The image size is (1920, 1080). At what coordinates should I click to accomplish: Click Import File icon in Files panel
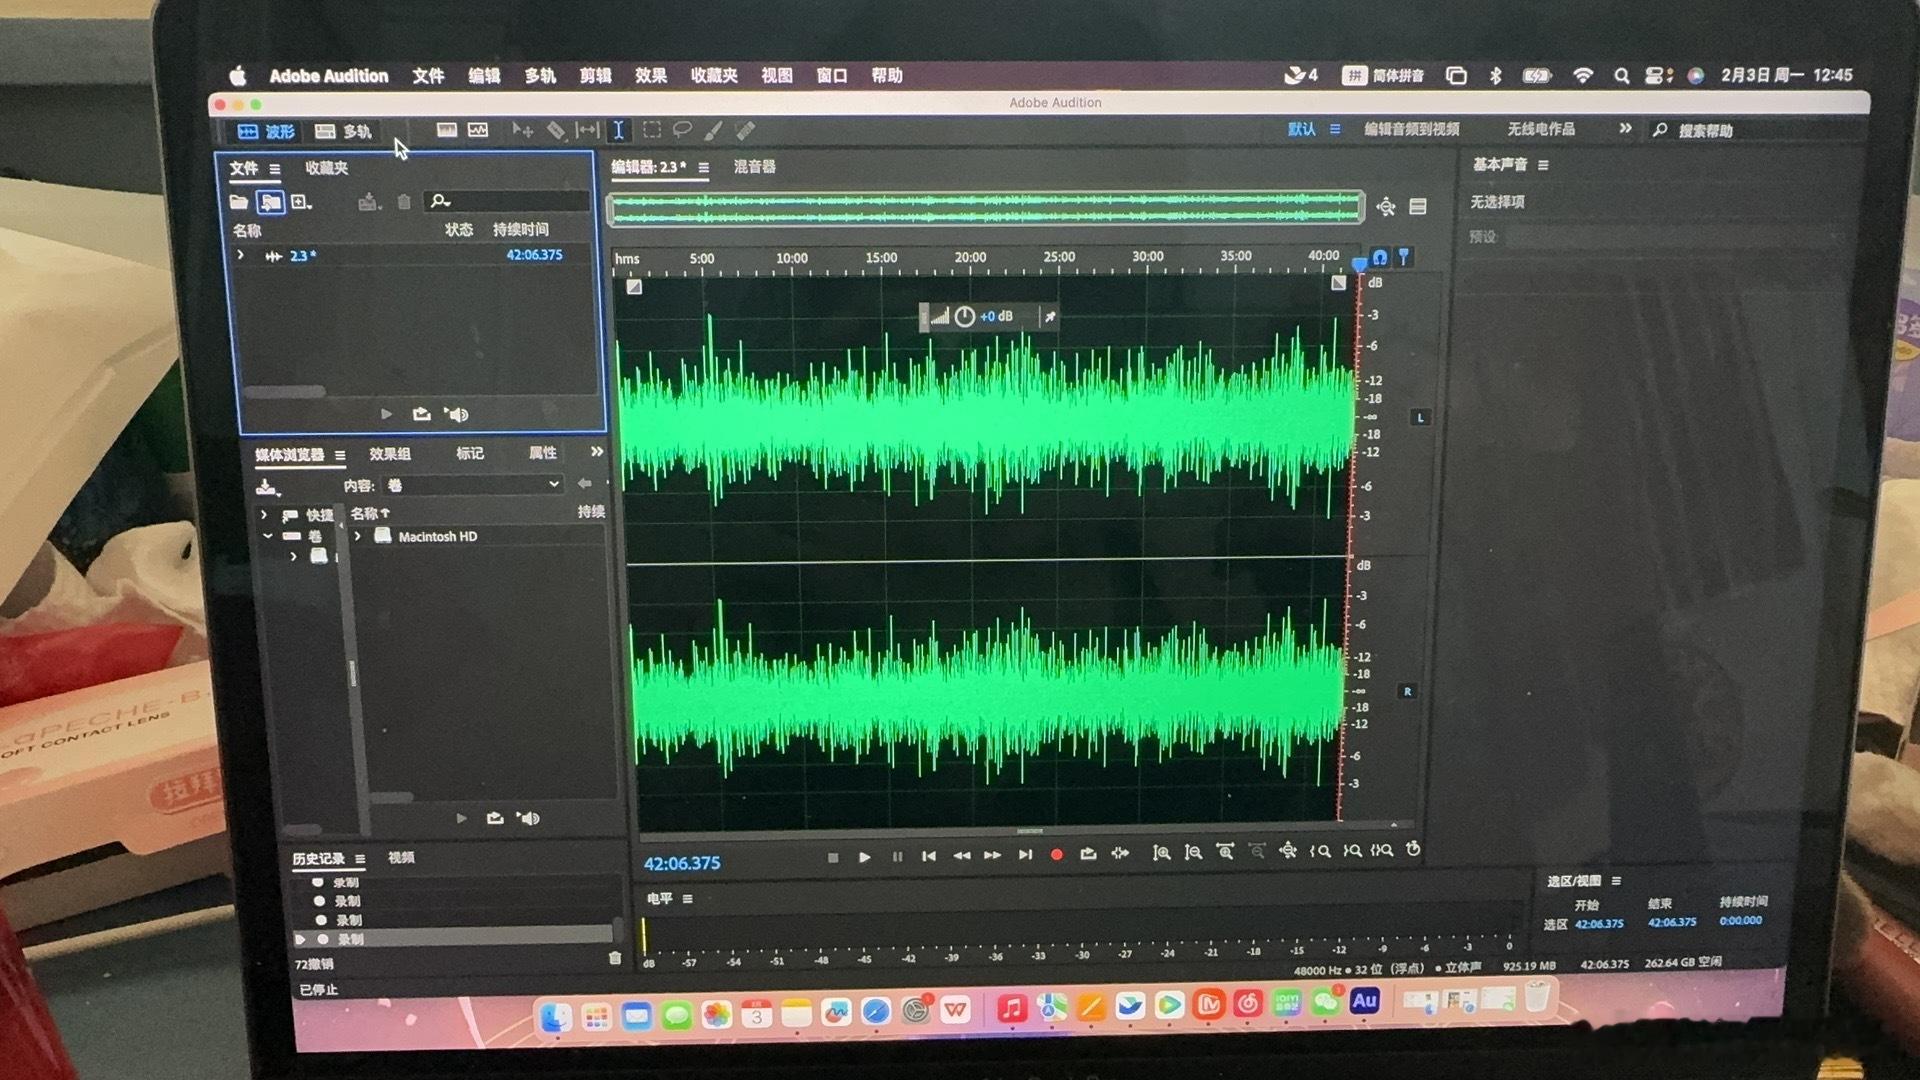tap(270, 202)
